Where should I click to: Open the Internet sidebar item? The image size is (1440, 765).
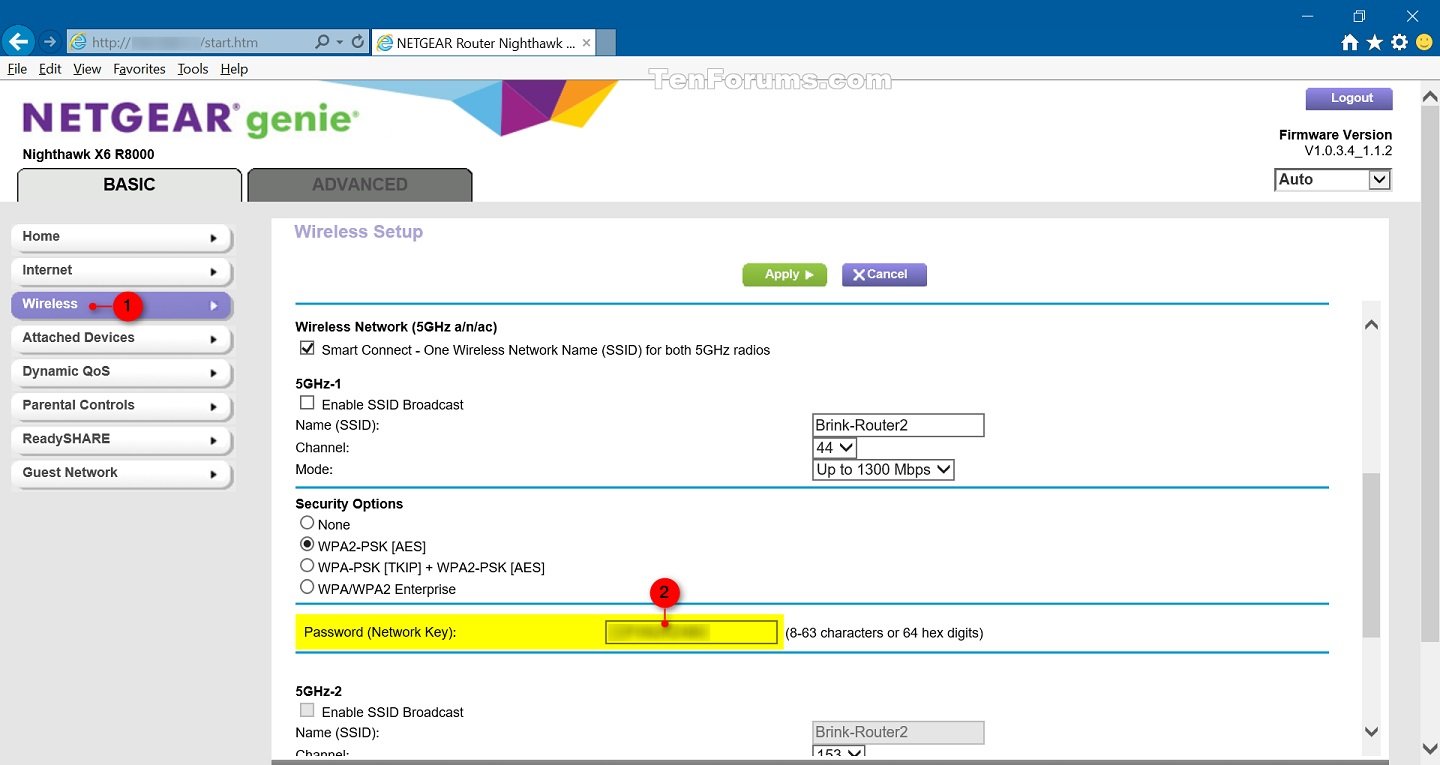pyautogui.click(x=121, y=271)
